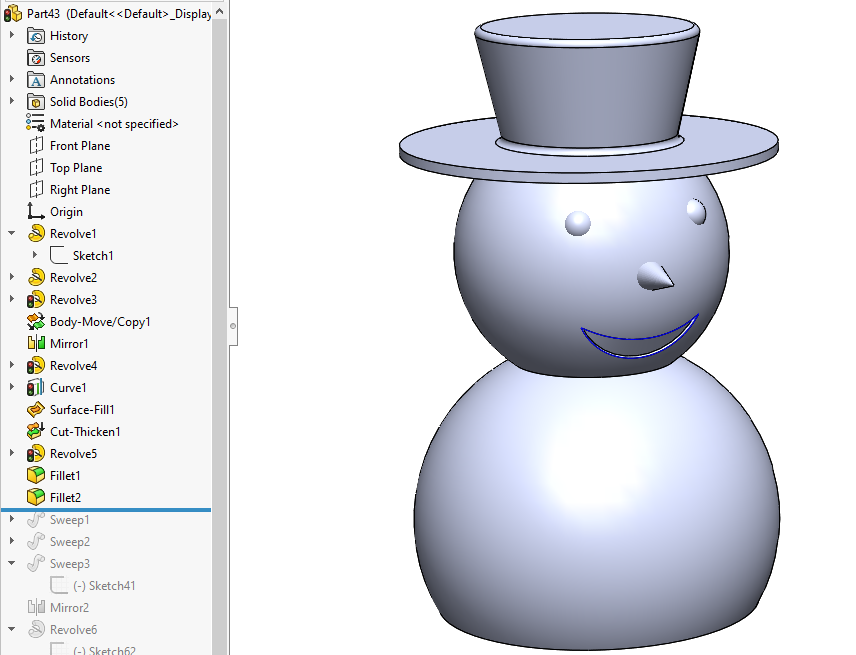The width and height of the screenshot is (856, 655).
Task: Click the Solid Bodies(5) folder icon
Action: pos(36,102)
